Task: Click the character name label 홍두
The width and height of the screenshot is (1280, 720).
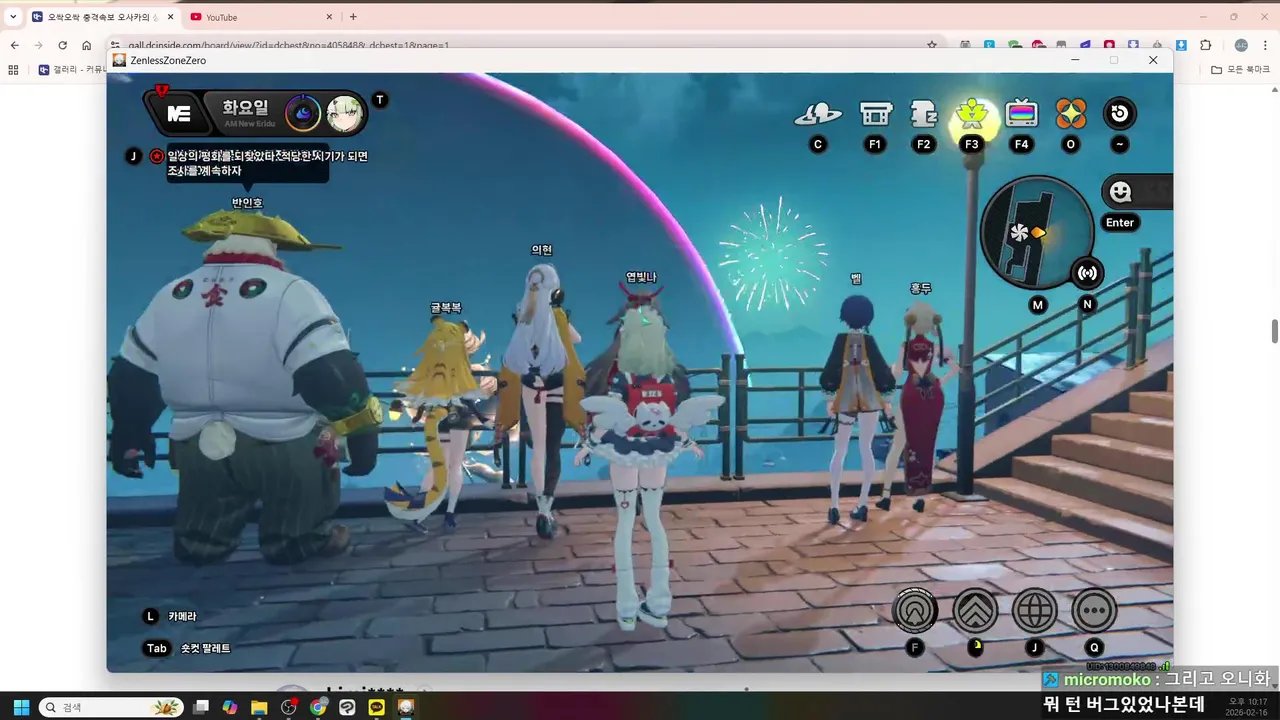Action: (x=920, y=288)
